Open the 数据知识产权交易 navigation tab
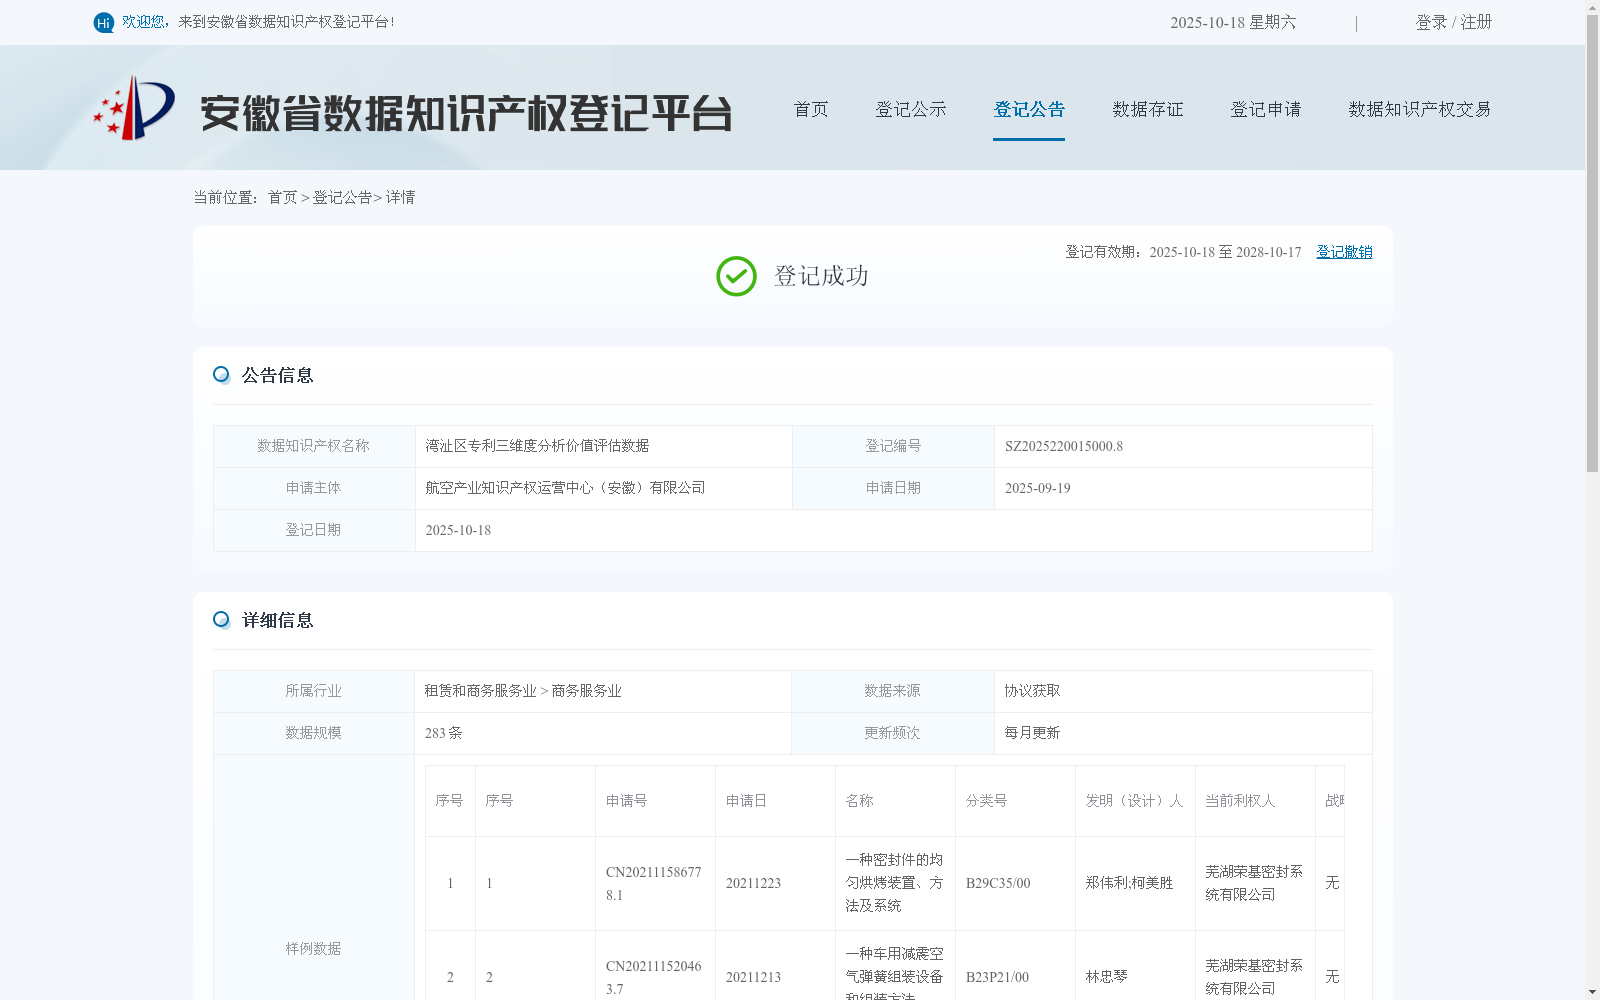1600x1000 pixels. pyautogui.click(x=1420, y=109)
